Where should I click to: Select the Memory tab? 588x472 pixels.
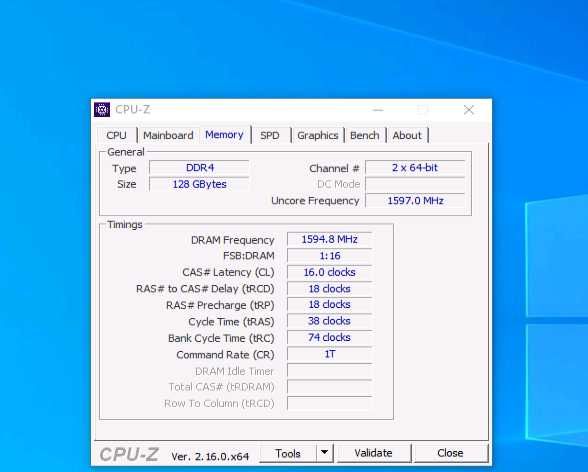tap(224, 135)
